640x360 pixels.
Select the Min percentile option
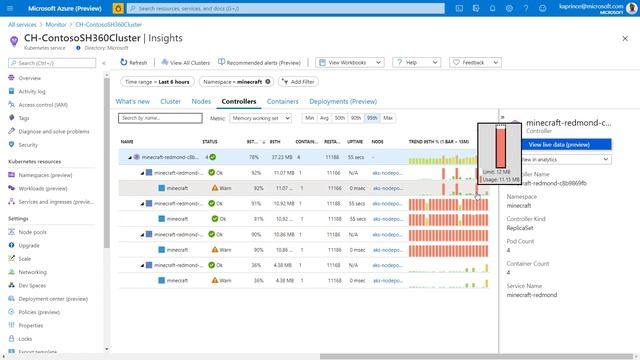(x=309, y=118)
